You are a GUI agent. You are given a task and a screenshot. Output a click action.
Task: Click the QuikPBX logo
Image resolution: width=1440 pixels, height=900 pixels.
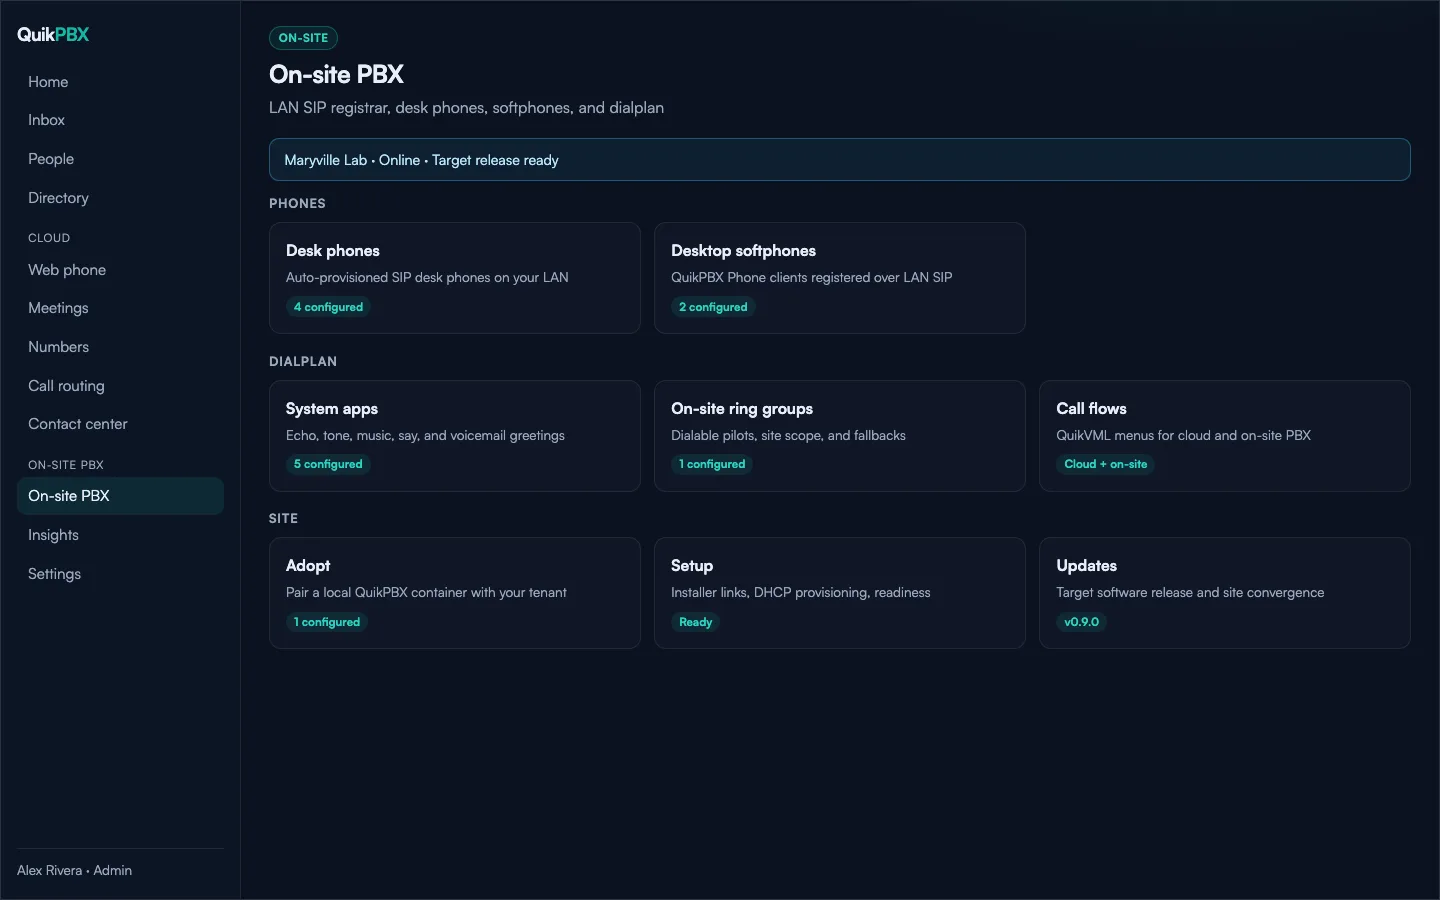click(x=53, y=34)
